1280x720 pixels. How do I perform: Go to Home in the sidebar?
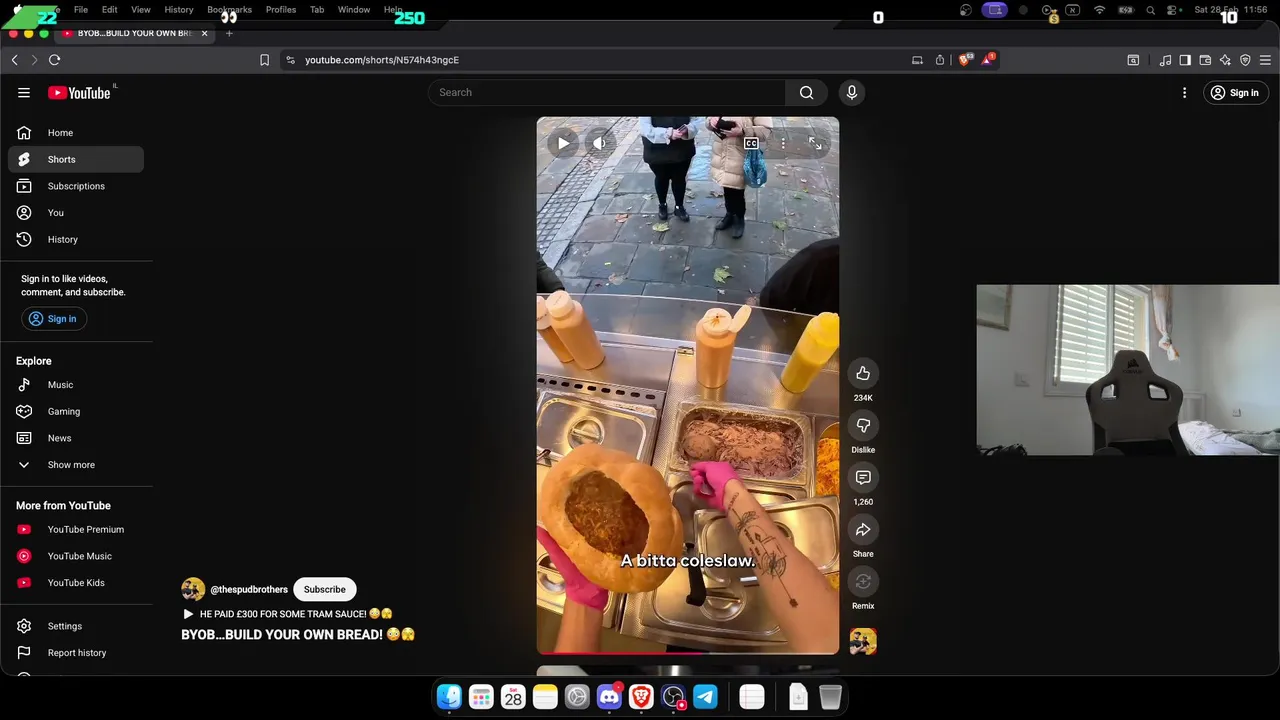tap(76, 132)
